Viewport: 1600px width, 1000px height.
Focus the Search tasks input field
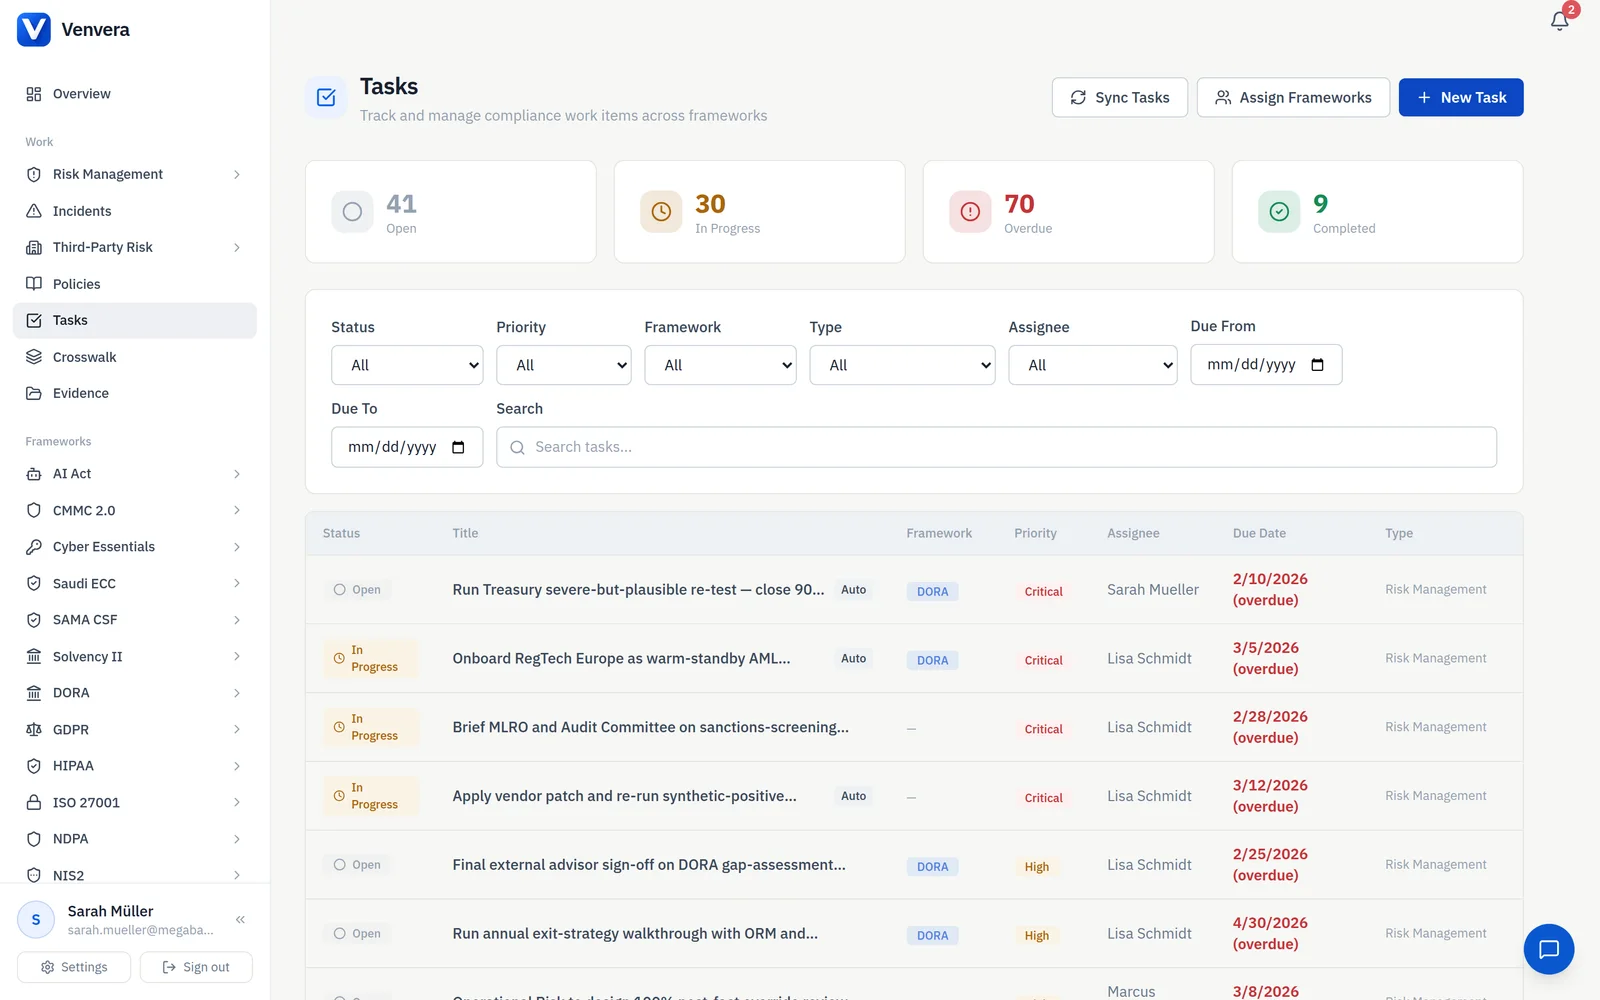point(996,447)
